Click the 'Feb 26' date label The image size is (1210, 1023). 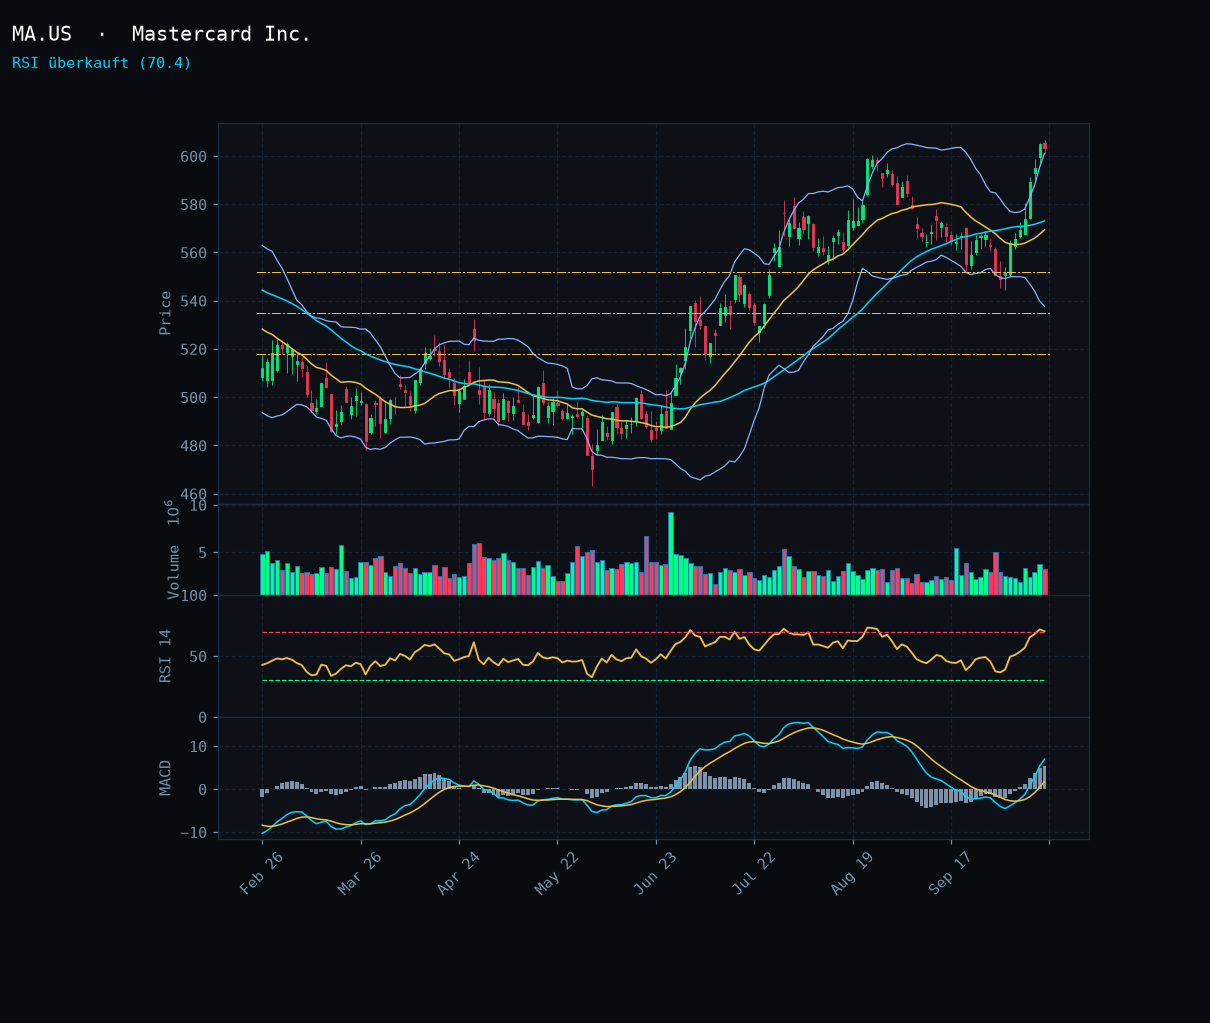(261, 873)
